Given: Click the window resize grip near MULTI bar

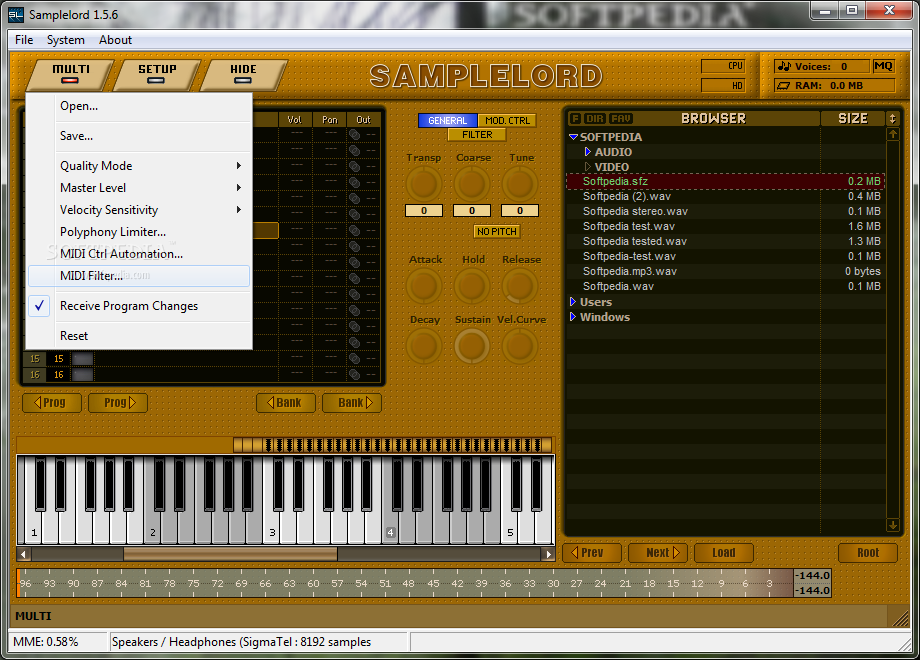Looking at the screenshot, I should (899, 617).
